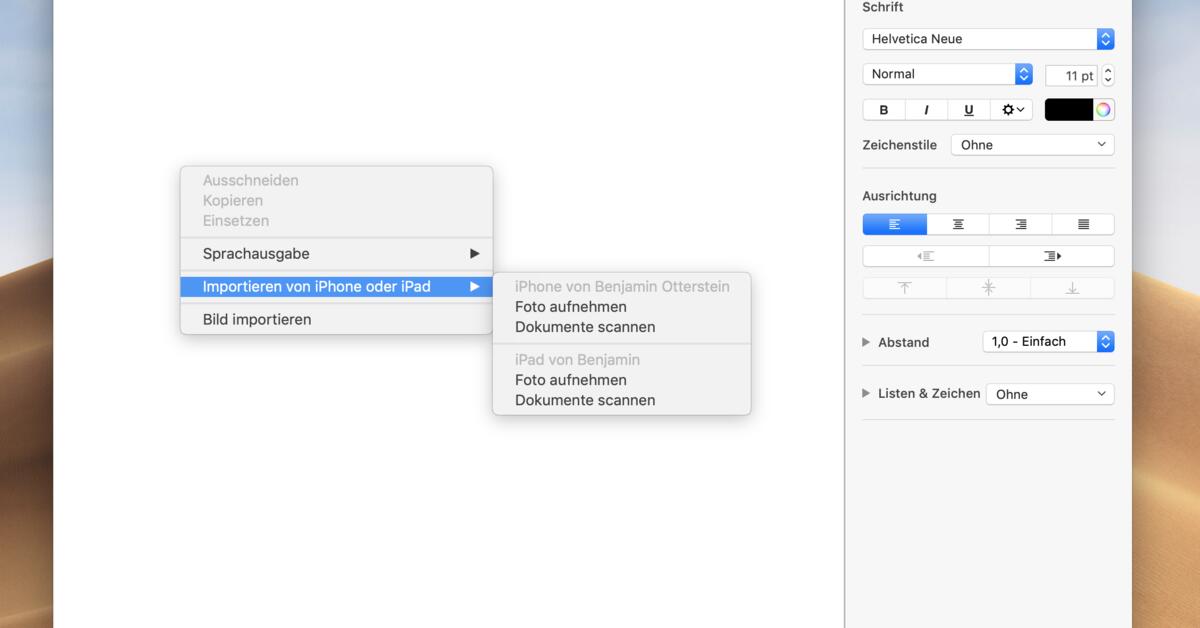Click the Kopieren menu entry
Viewport: 1200px width, 628px height.
pyautogui.click(x=337, y=201)
